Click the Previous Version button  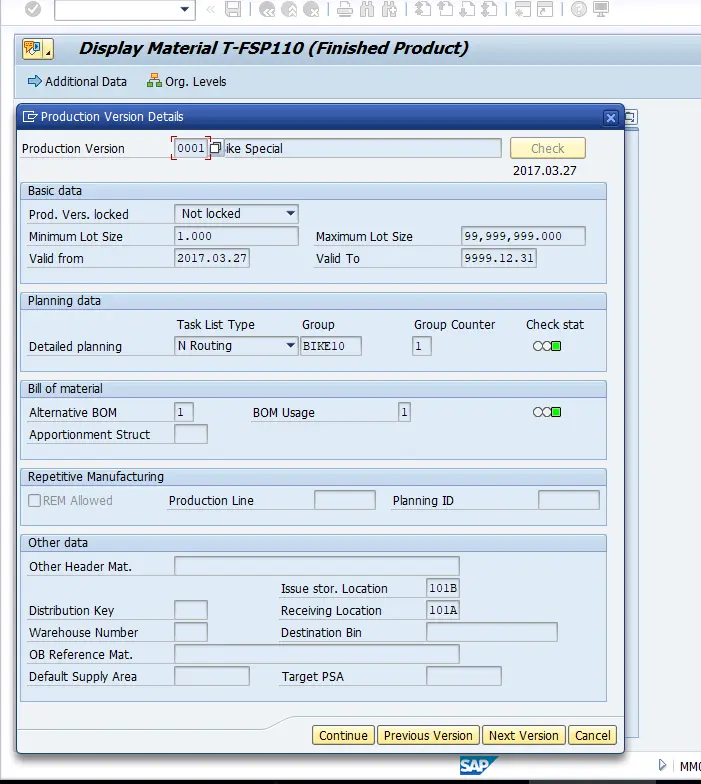428,735
